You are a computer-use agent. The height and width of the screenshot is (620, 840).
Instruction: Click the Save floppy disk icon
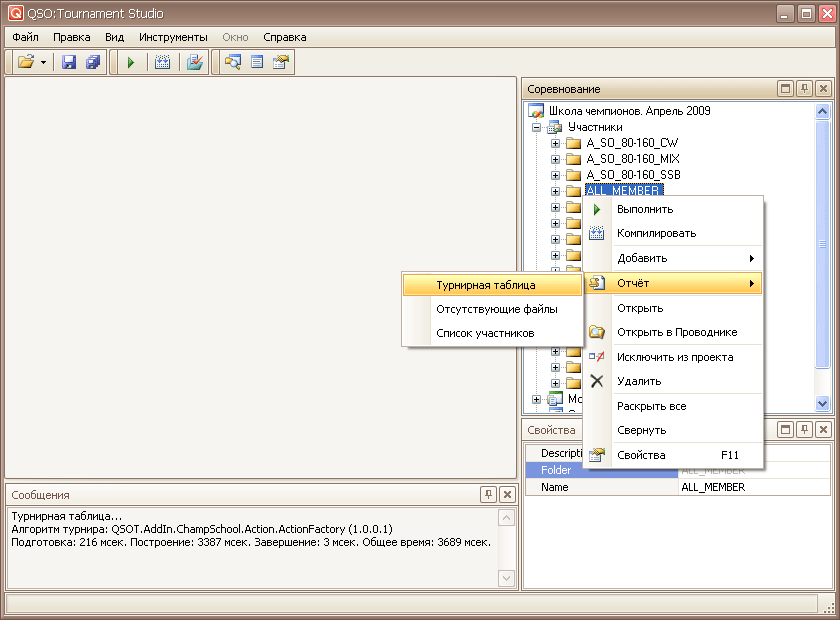click(69, 62)
